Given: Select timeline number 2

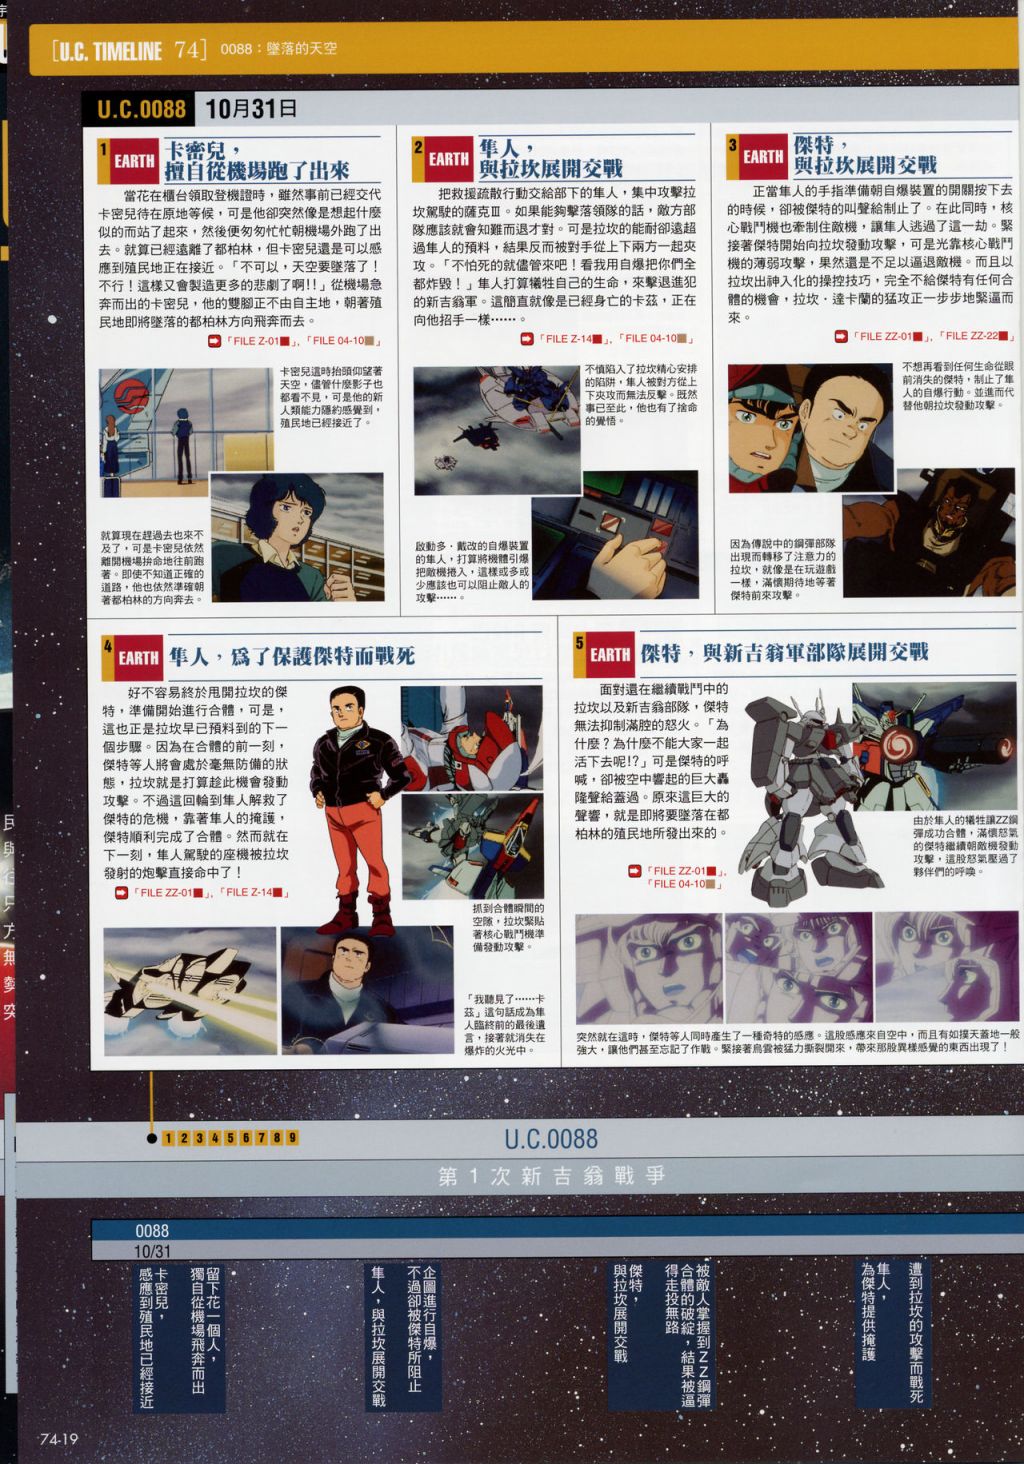Looking at the screenshot, I should 184,1138.
